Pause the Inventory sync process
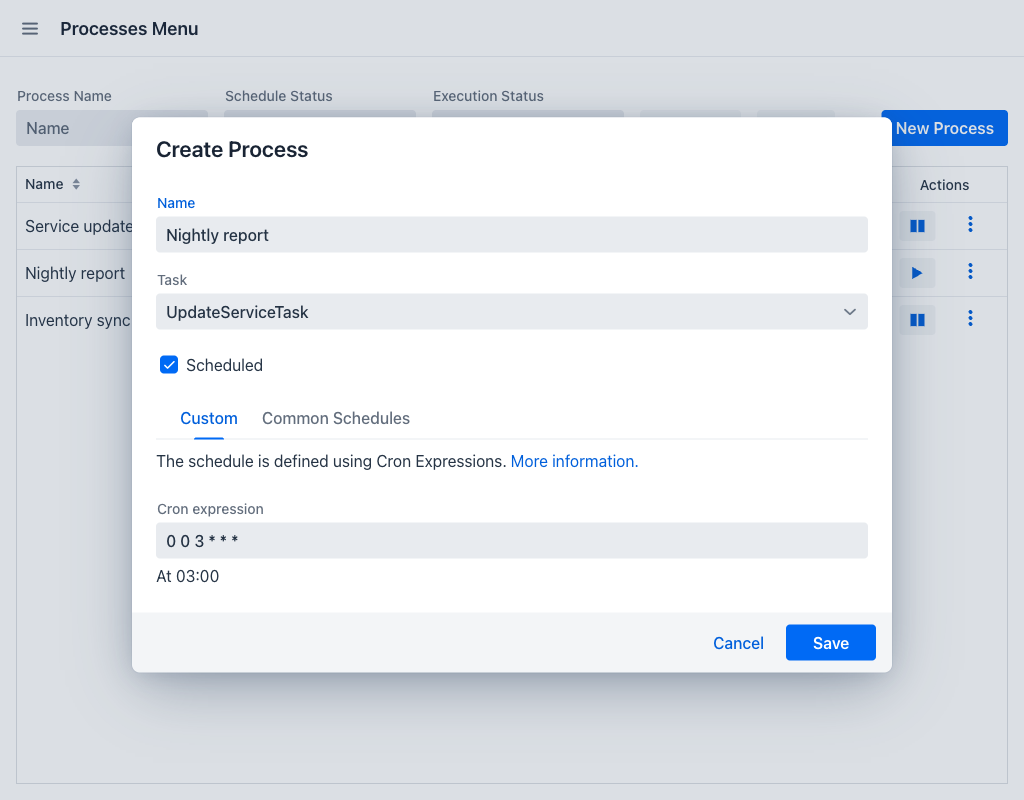Image resolution: width=1024 pixels, height=800 pixels. click(917, 320)
